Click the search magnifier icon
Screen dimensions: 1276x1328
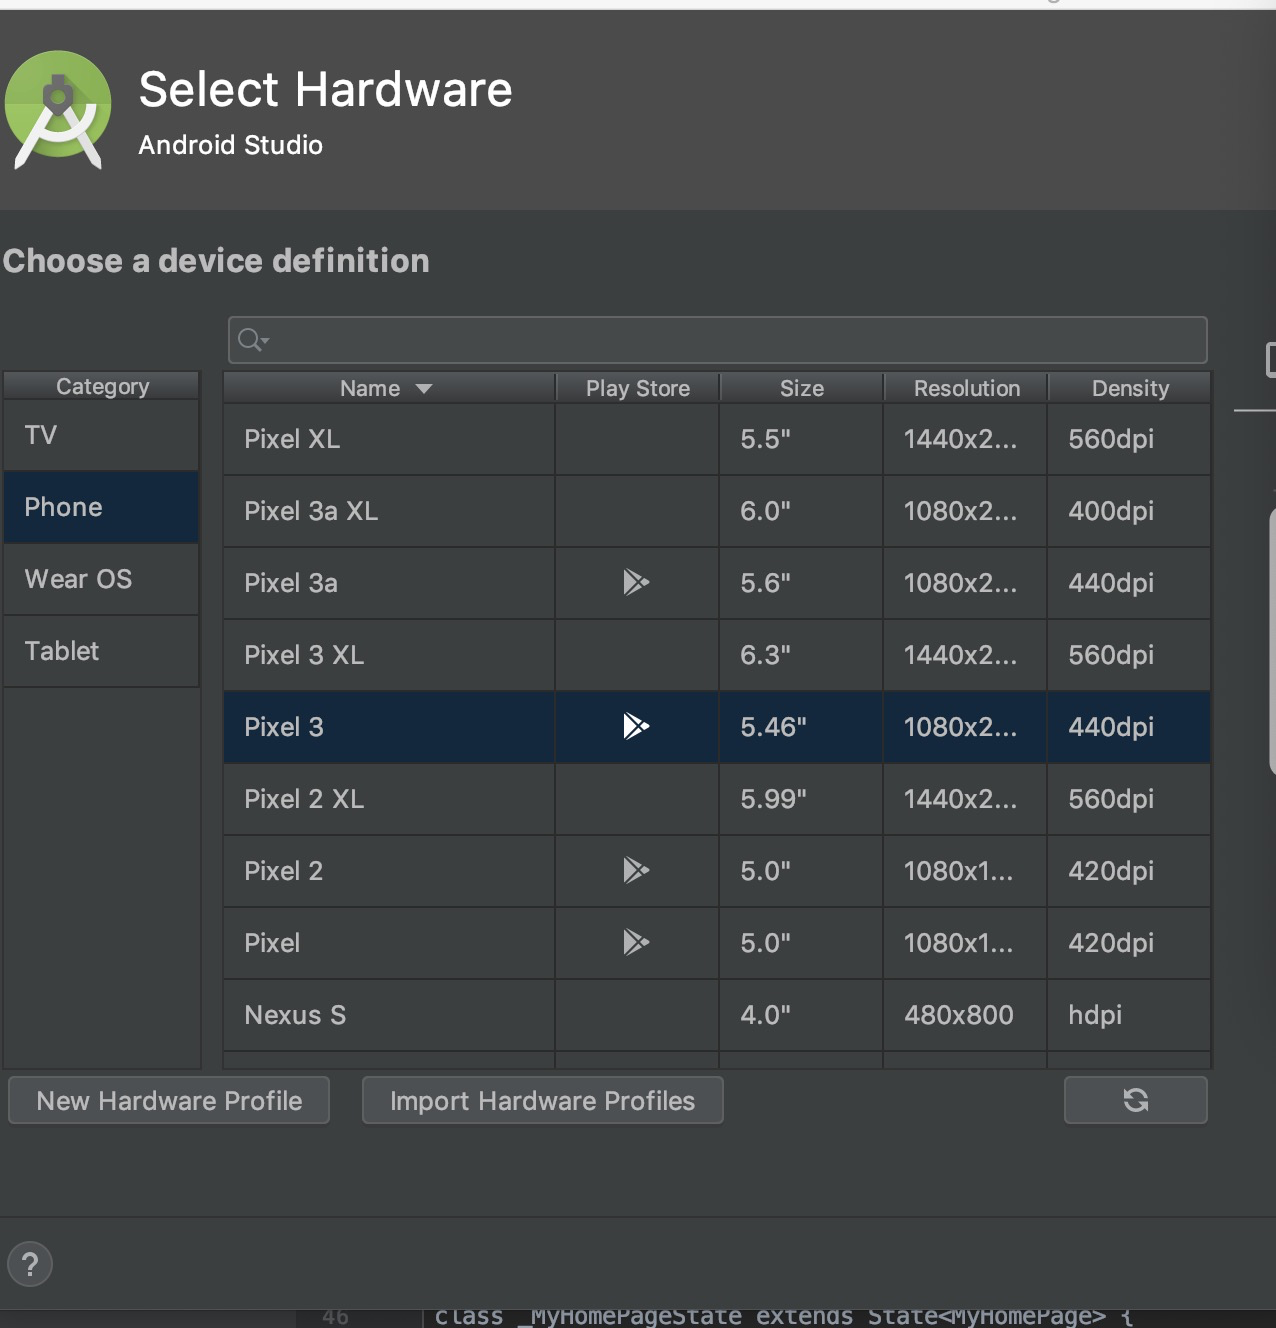coord(251,340)
